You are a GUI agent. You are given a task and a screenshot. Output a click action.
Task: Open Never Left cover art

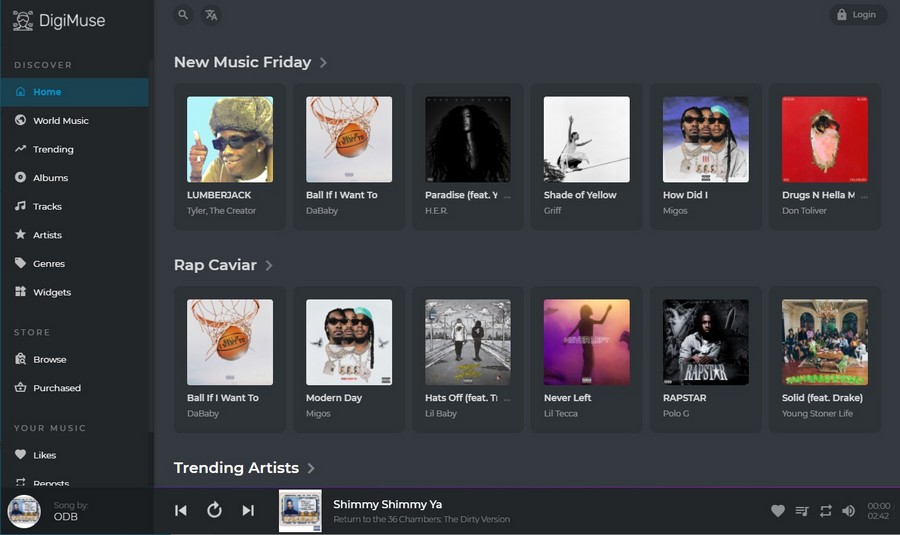(x=587, y=342)
